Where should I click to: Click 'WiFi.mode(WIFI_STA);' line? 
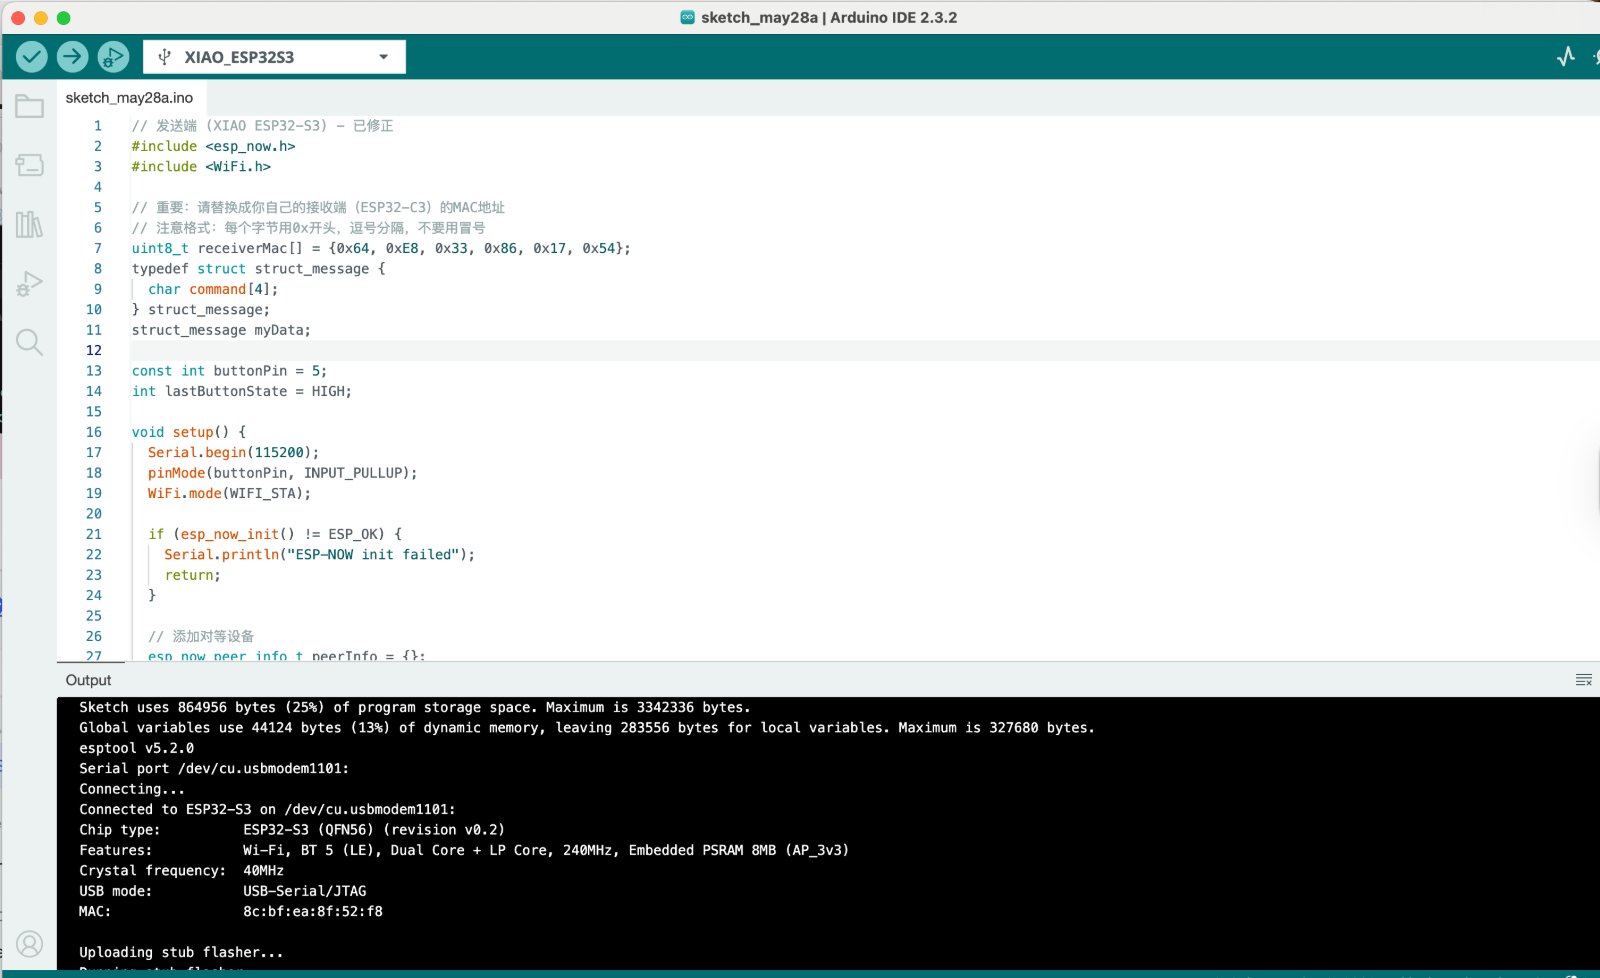click(x=229, y=493)
